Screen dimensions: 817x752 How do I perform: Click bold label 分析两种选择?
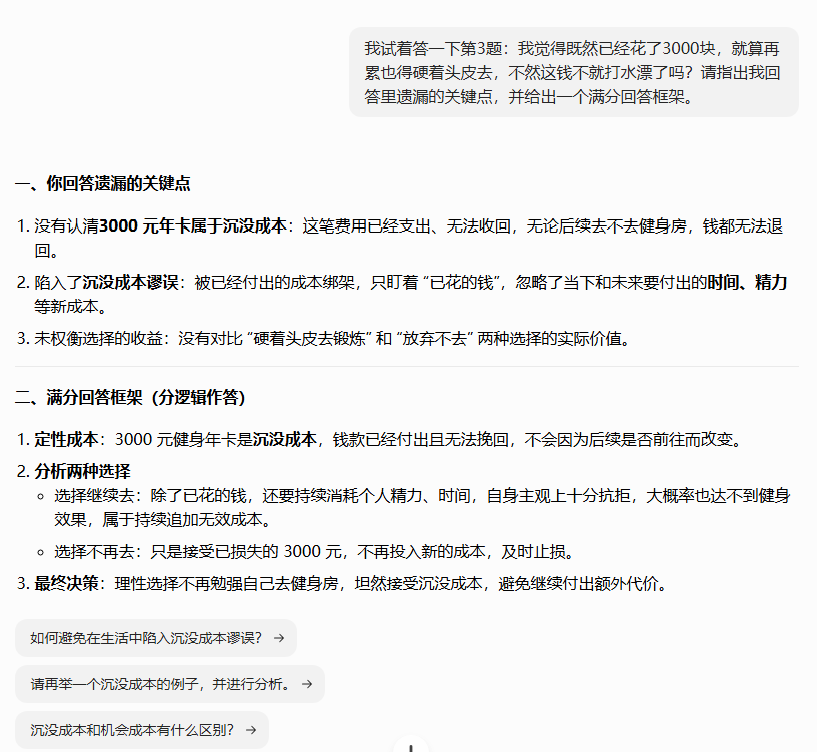point(82,471)
